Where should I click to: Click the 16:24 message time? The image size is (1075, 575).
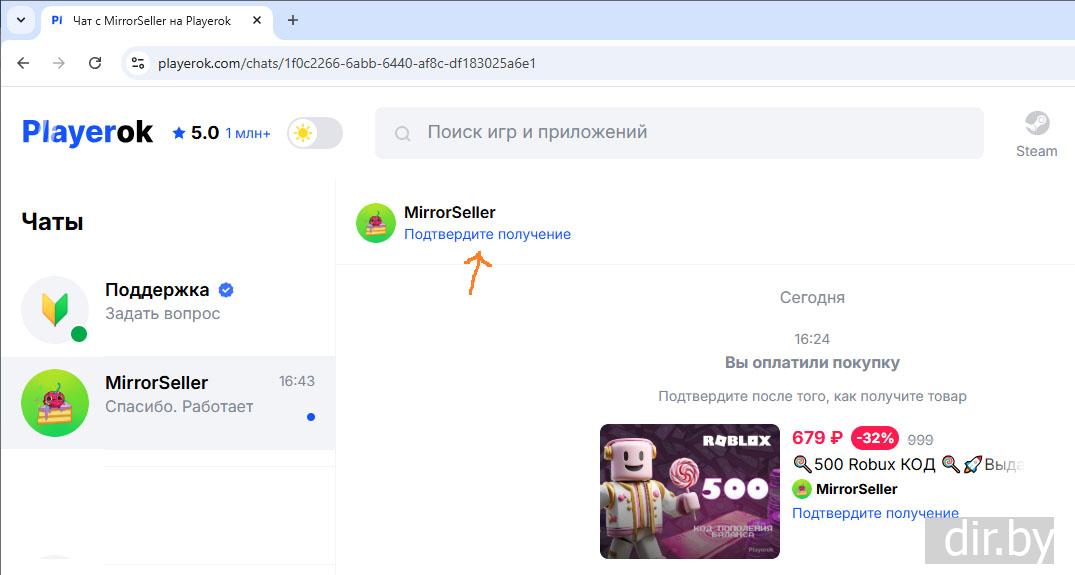tap(812, 339)
